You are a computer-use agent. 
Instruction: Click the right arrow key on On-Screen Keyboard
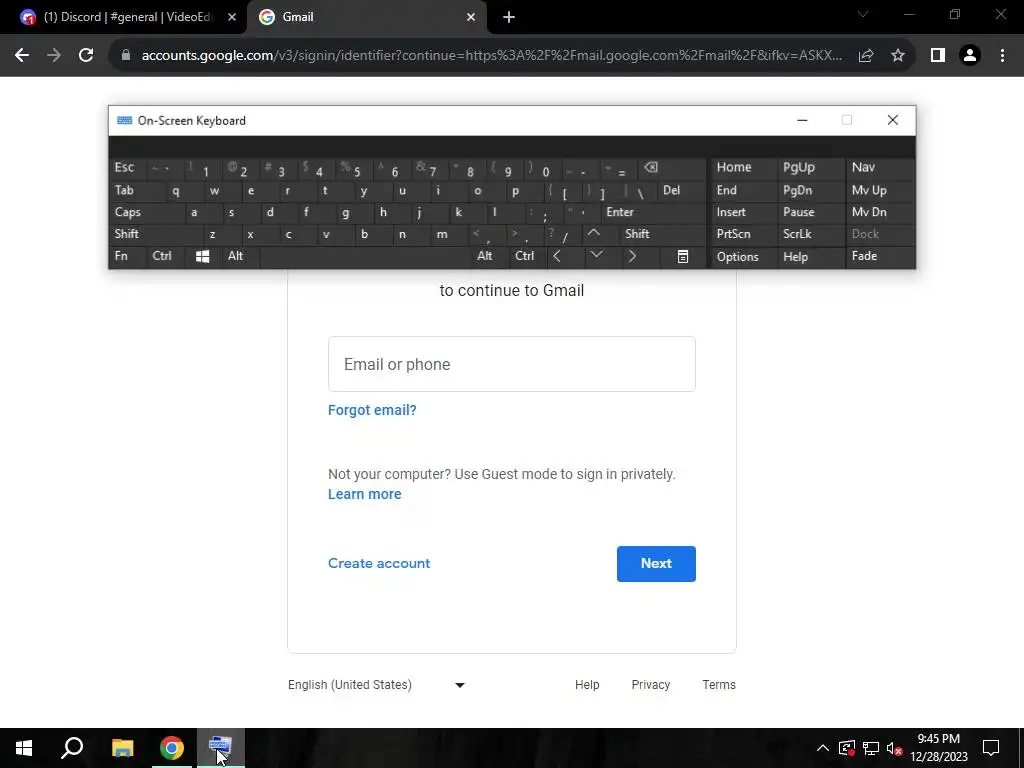[632, 257]
